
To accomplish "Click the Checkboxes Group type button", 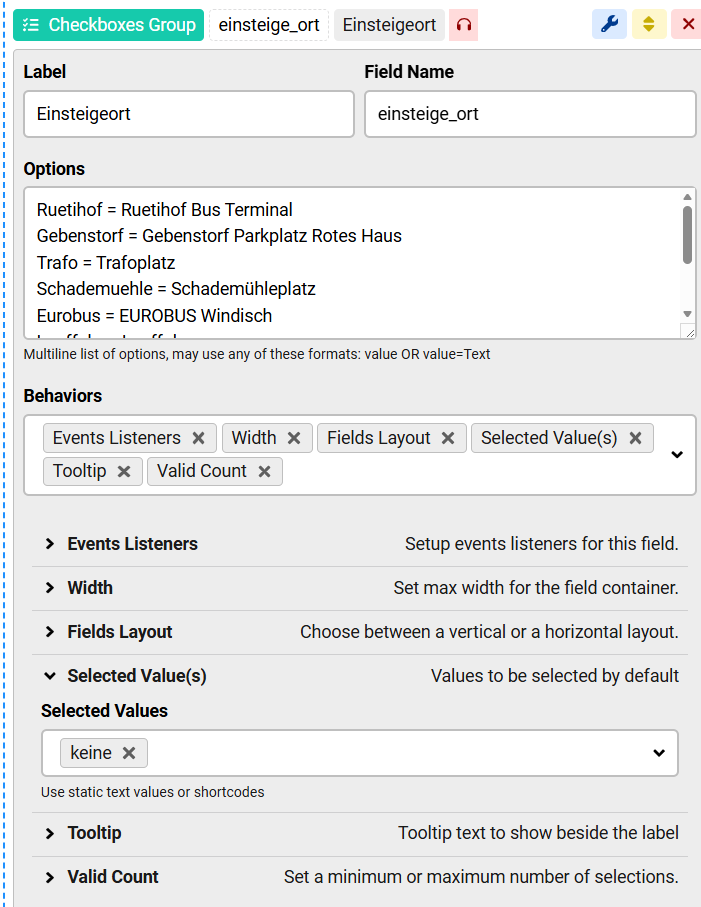I will tap(108, 25).
